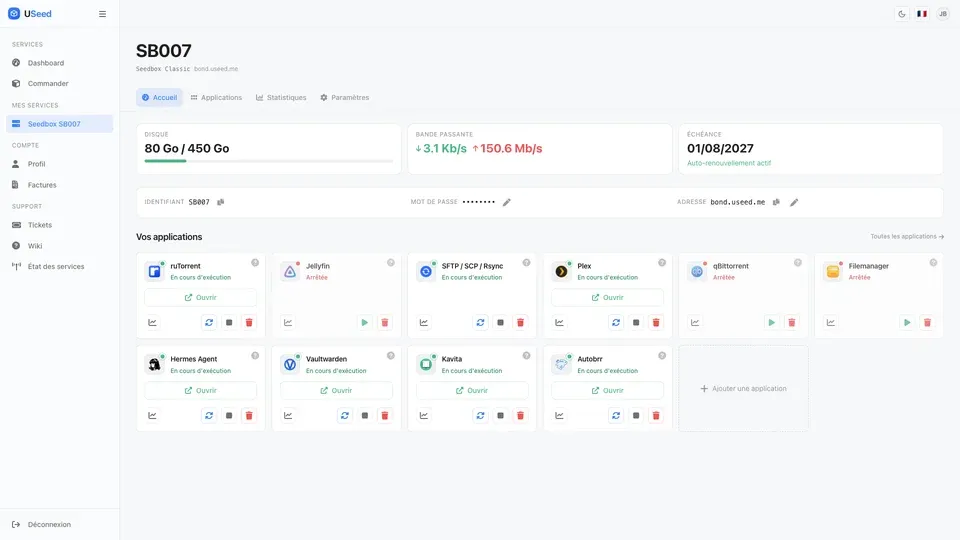Click the qBittorrent app icon

click(x=697, y=271)
